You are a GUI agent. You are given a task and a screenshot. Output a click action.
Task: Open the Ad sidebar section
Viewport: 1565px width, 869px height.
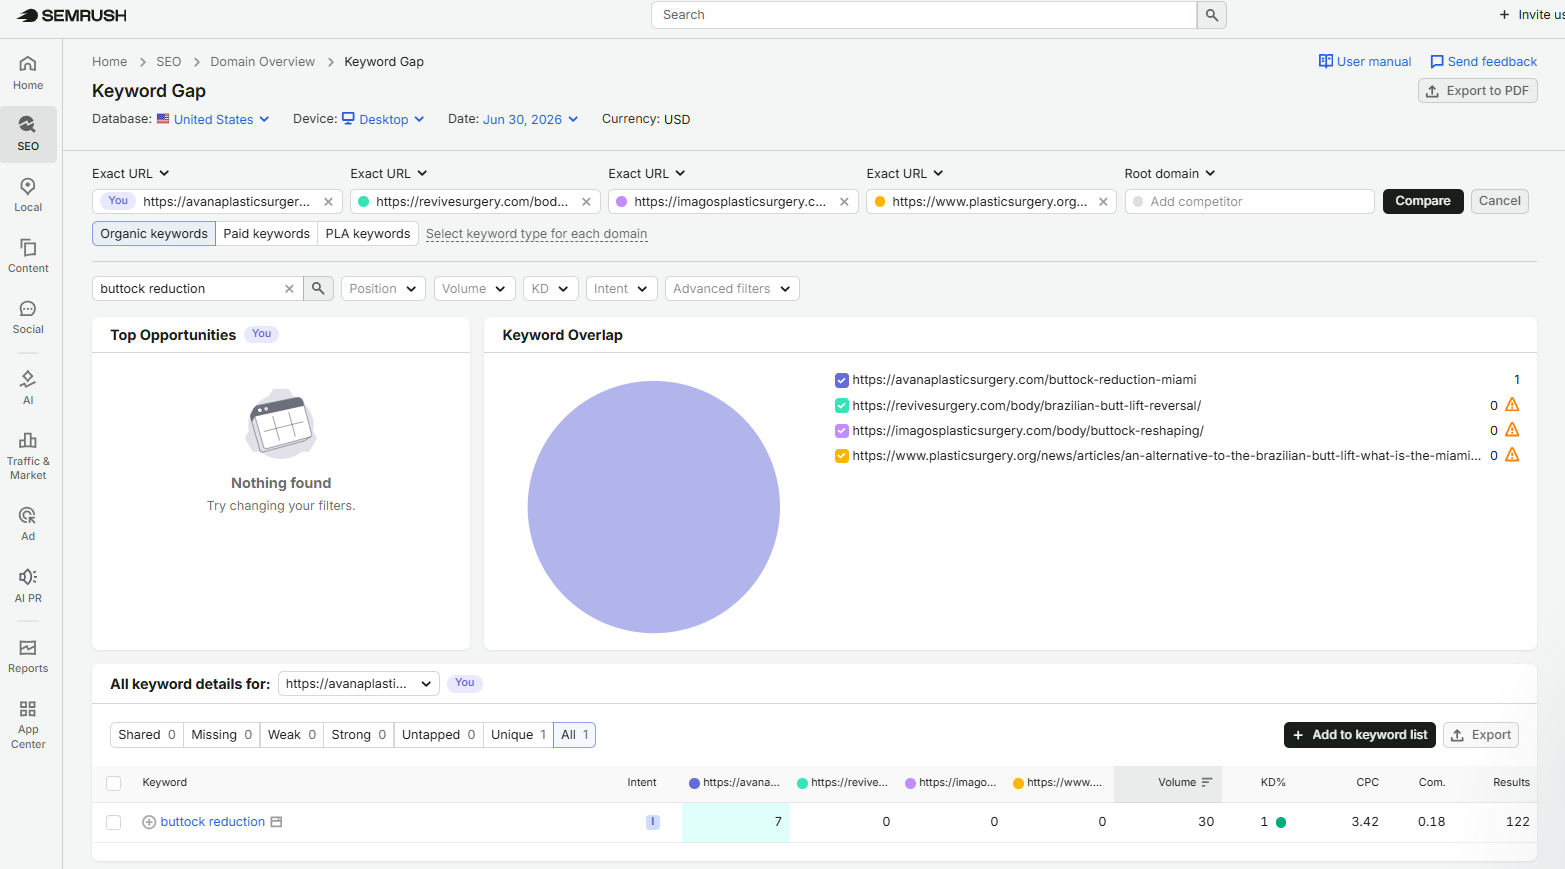(28, 524)
